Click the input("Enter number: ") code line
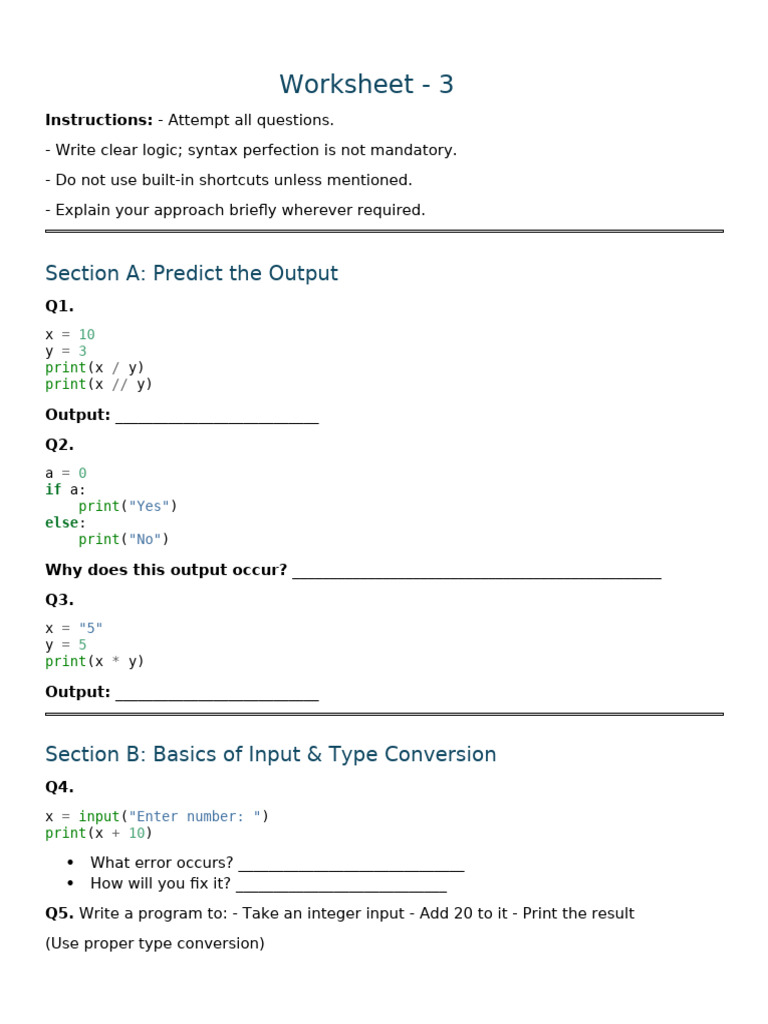 [157, 816]
